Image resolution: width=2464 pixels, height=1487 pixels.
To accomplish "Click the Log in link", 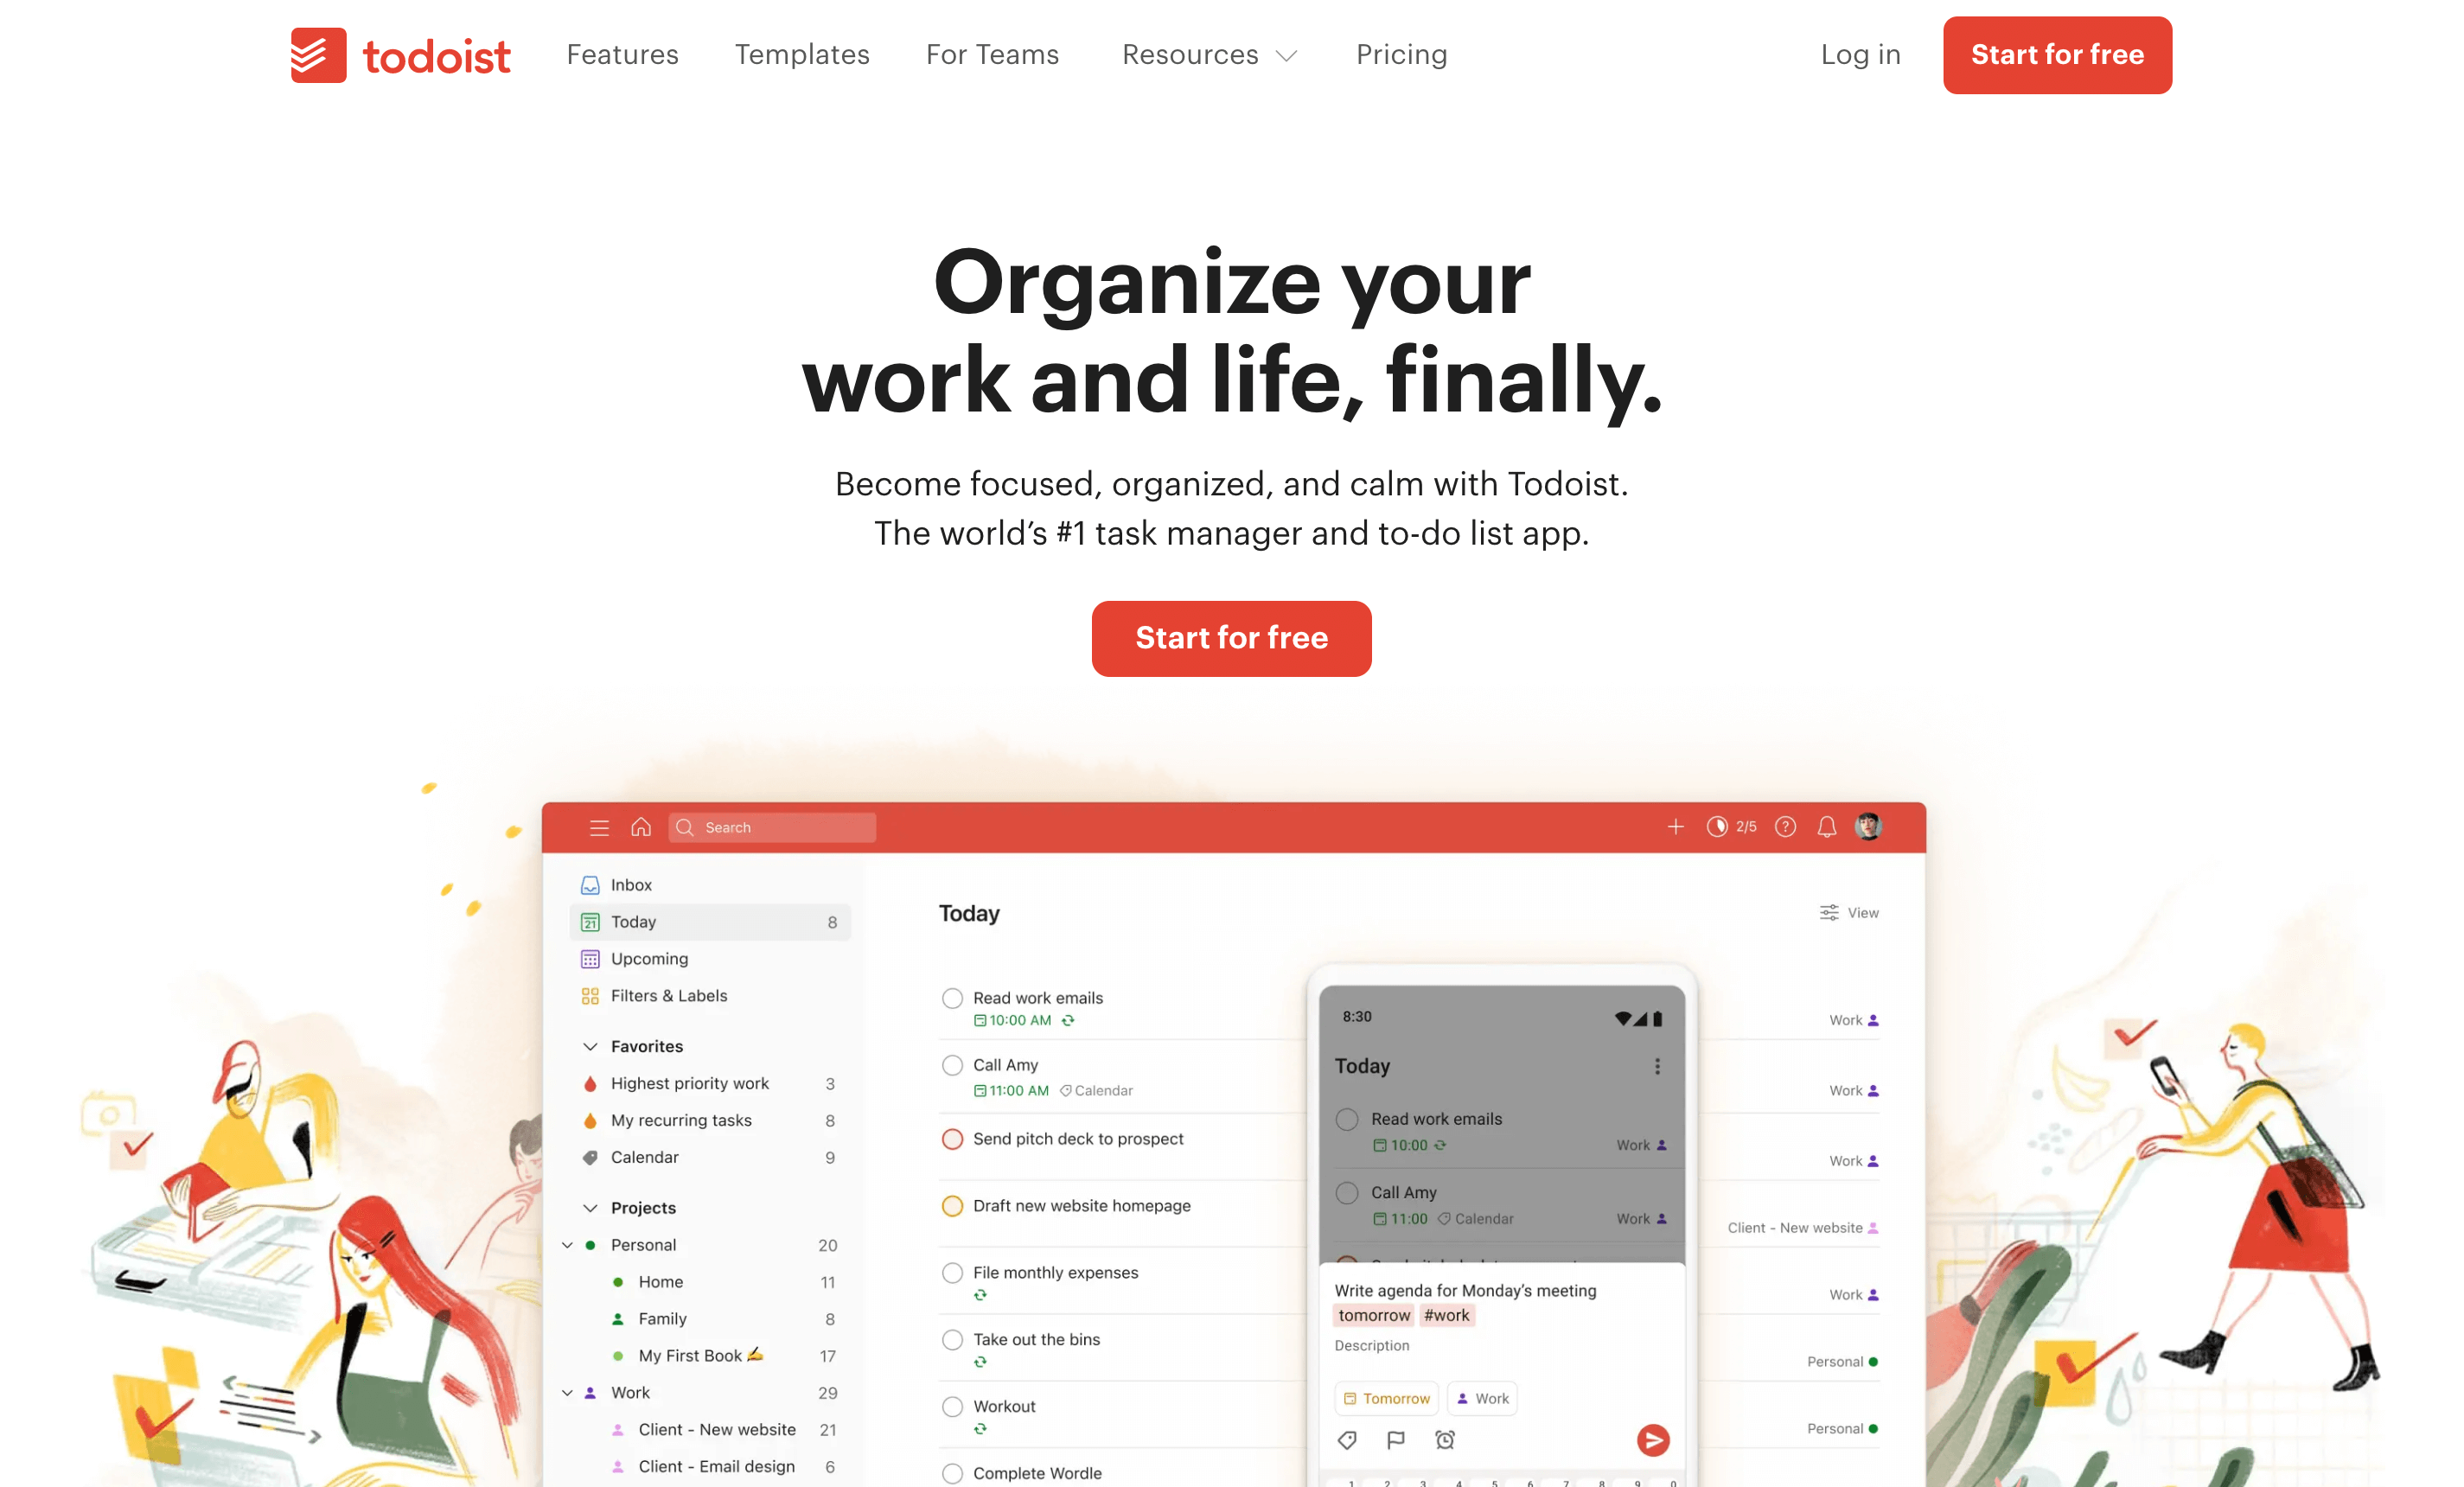I will (1861, 53).
